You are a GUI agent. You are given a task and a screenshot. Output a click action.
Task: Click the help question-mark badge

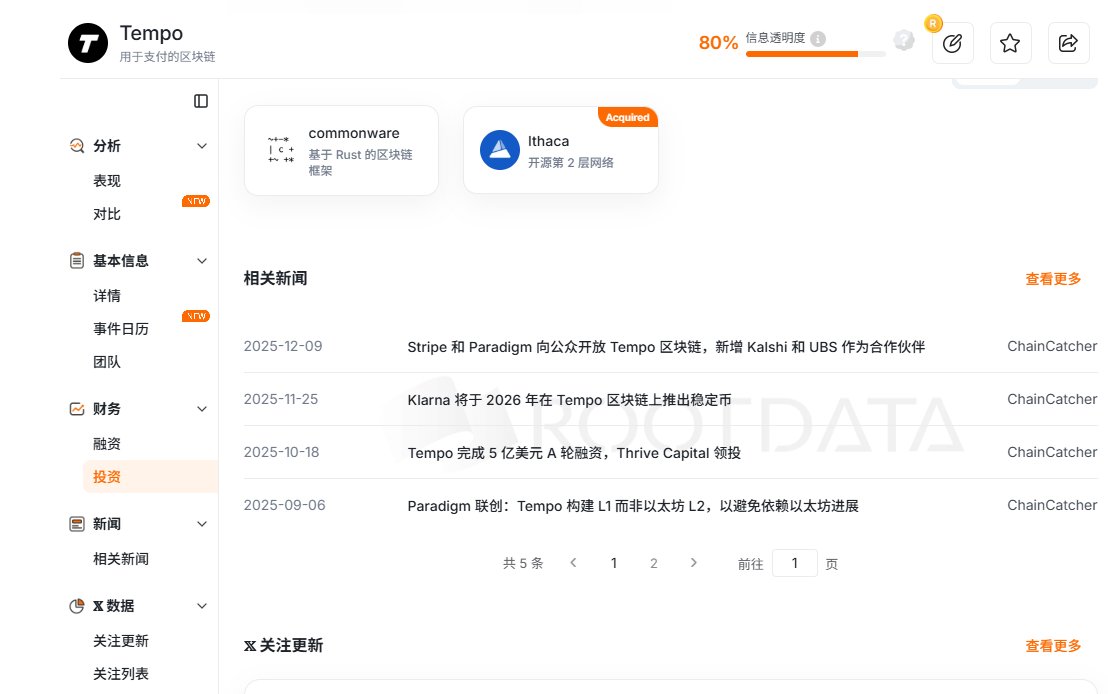[904, 40]
